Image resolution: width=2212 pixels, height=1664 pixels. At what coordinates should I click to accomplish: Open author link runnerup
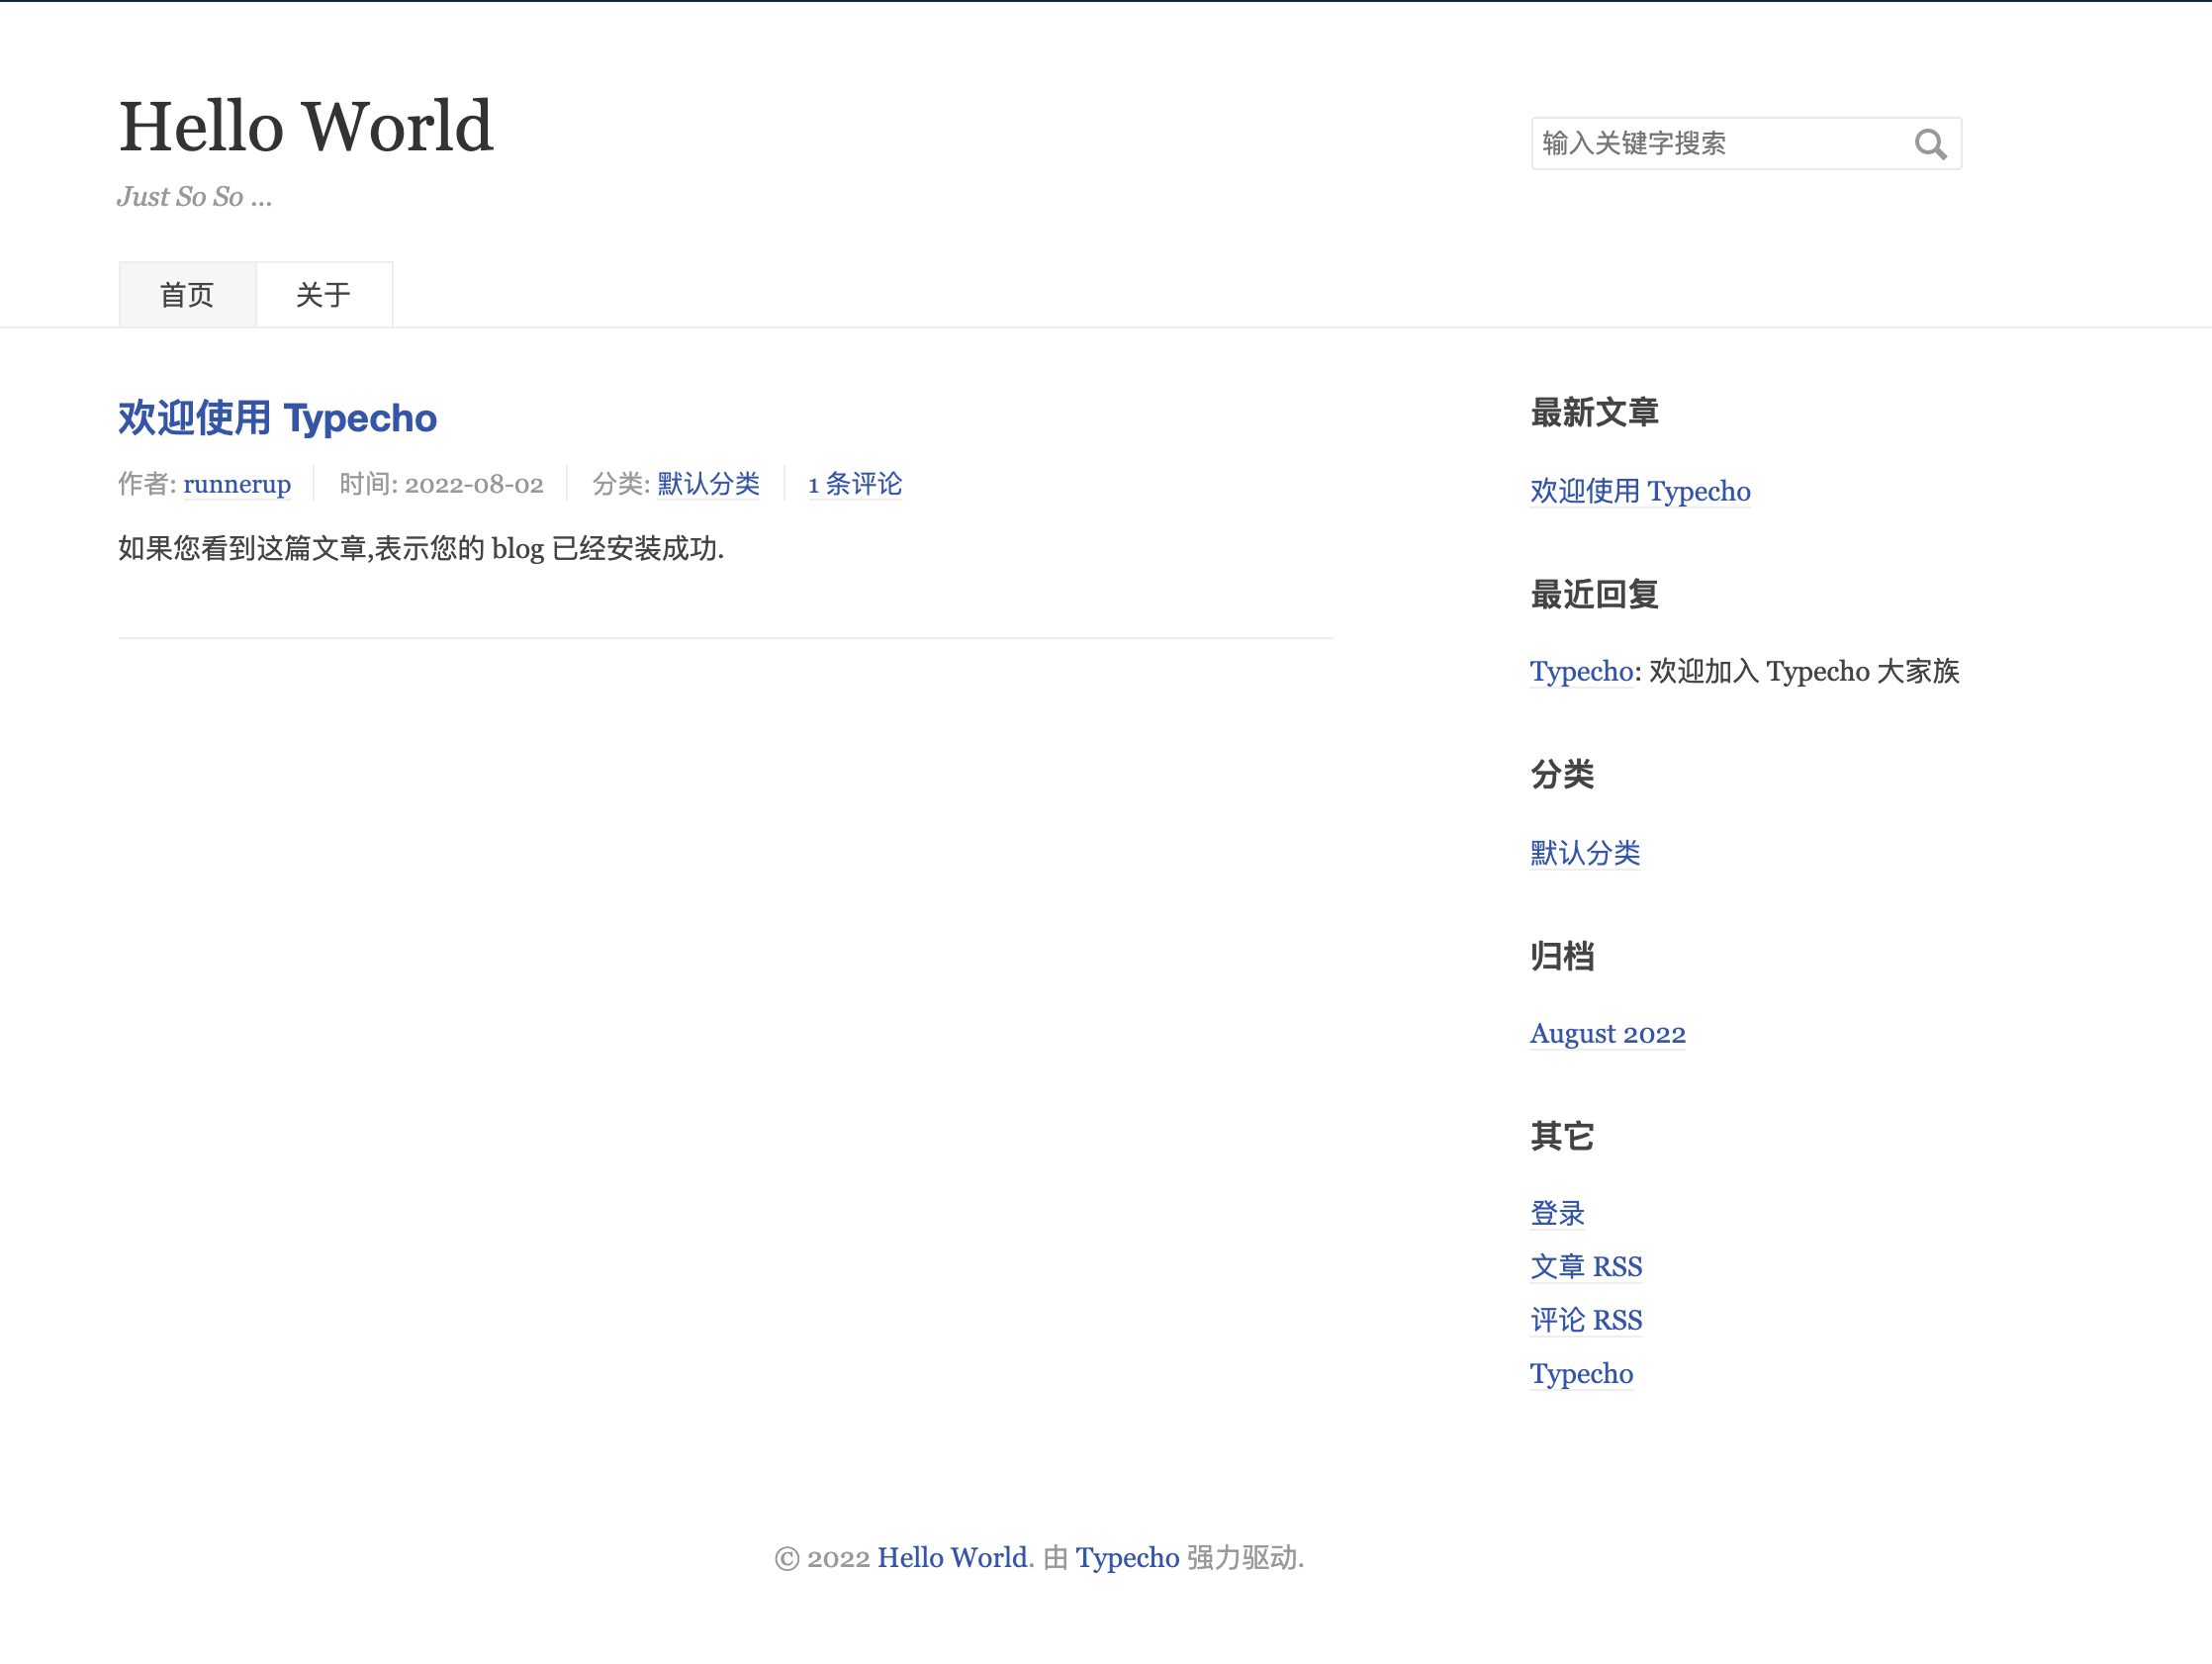tap(237, 484)
